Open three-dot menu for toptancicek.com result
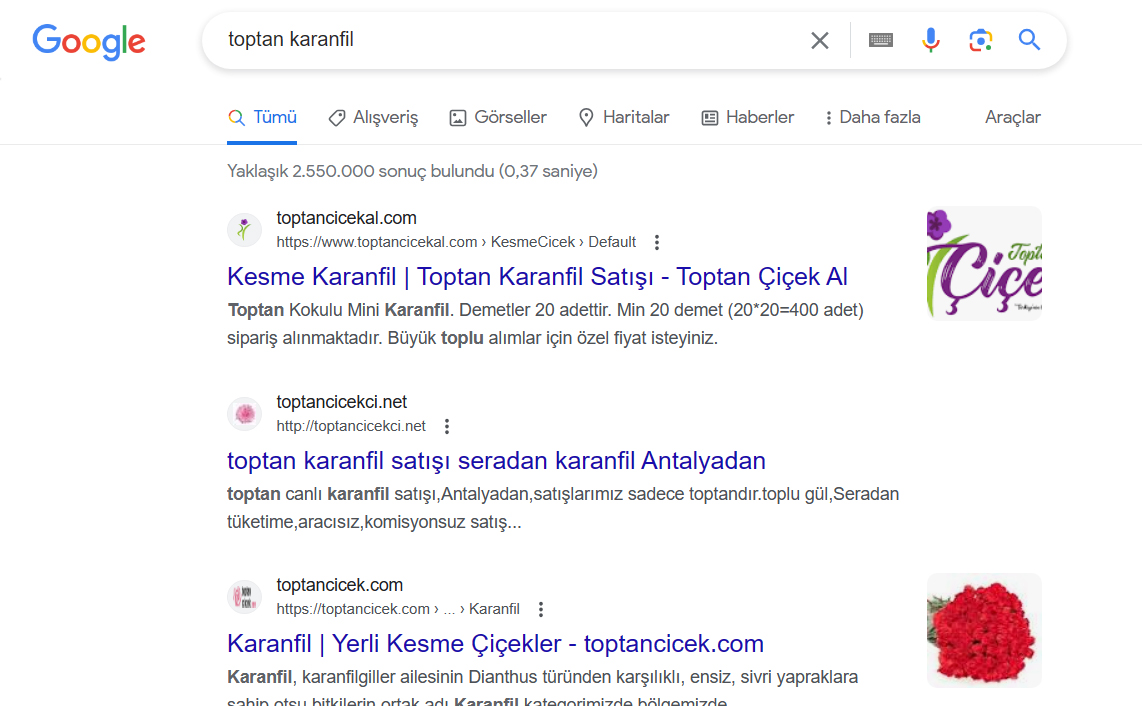This screenshot has width=1142, height=706. click(541, 609)
